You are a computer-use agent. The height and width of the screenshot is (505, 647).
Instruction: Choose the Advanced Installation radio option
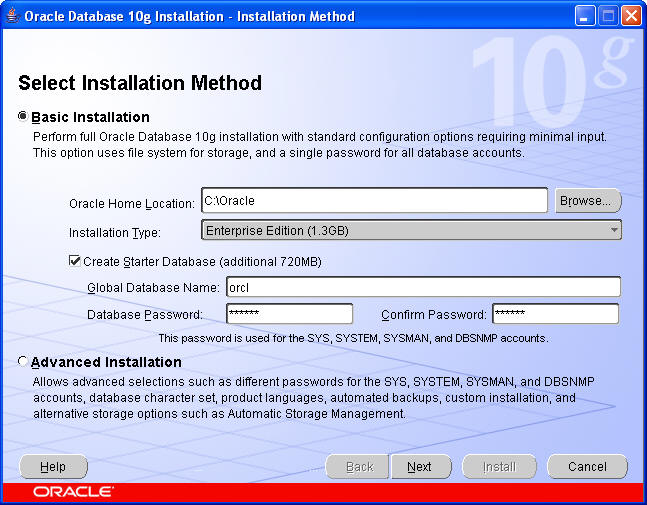coord(24,362)
